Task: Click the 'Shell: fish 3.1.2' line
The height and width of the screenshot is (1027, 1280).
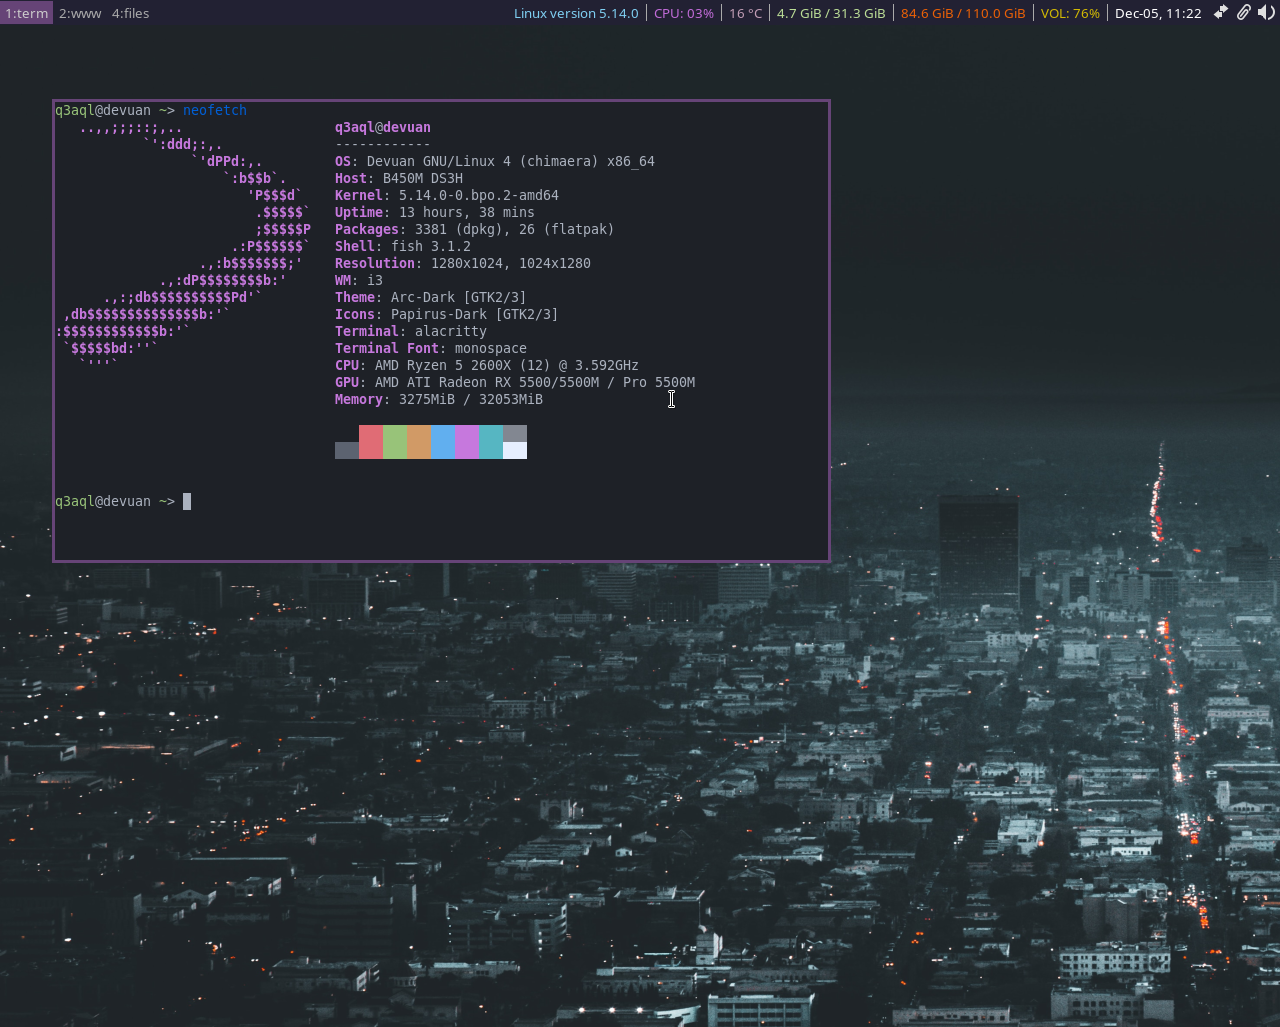Action: [x=403, y=246]
